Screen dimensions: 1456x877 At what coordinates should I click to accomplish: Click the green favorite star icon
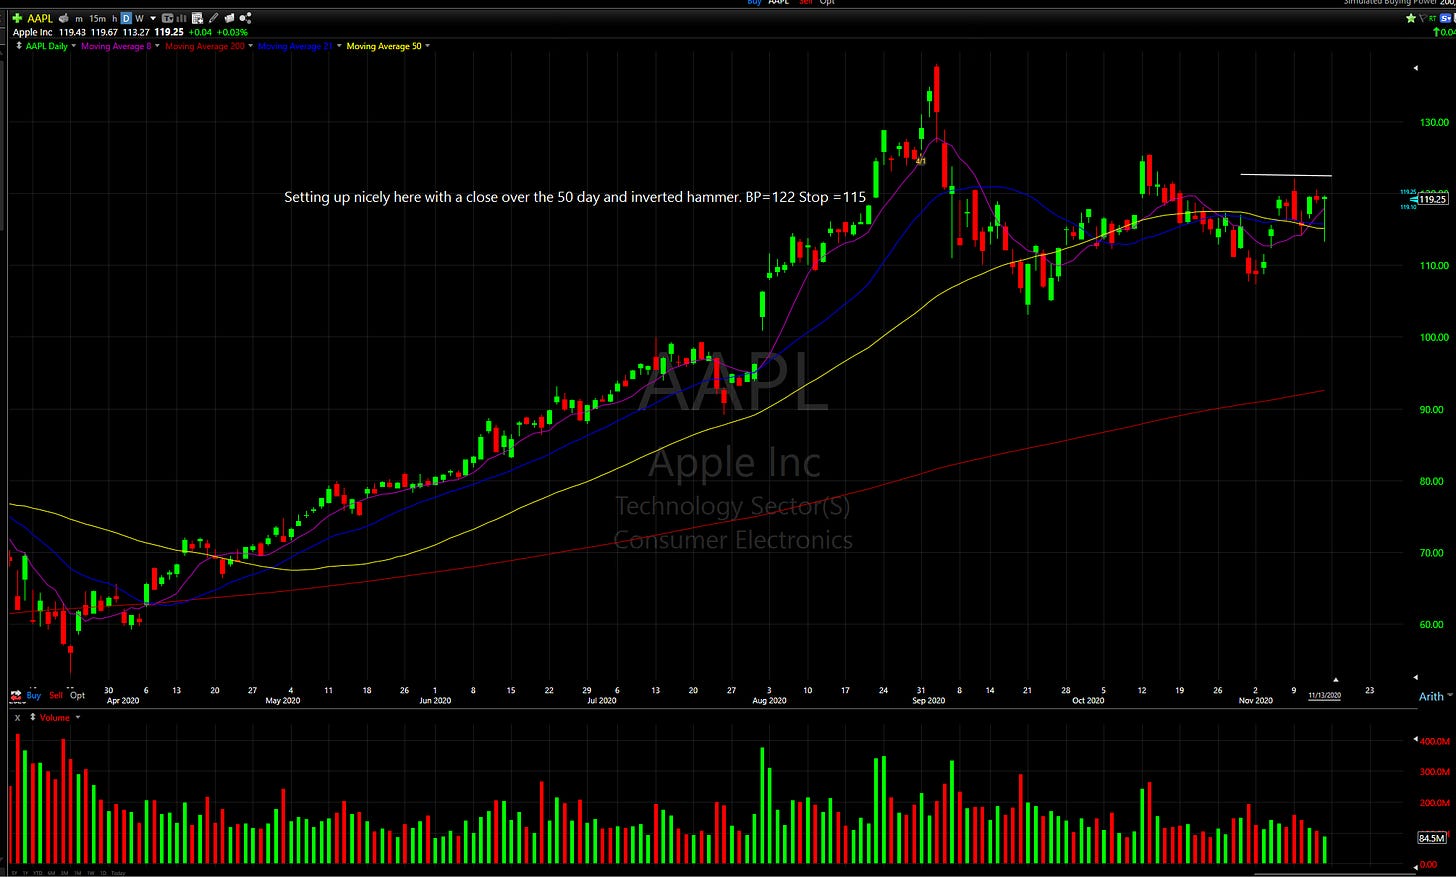(1411, 18)
